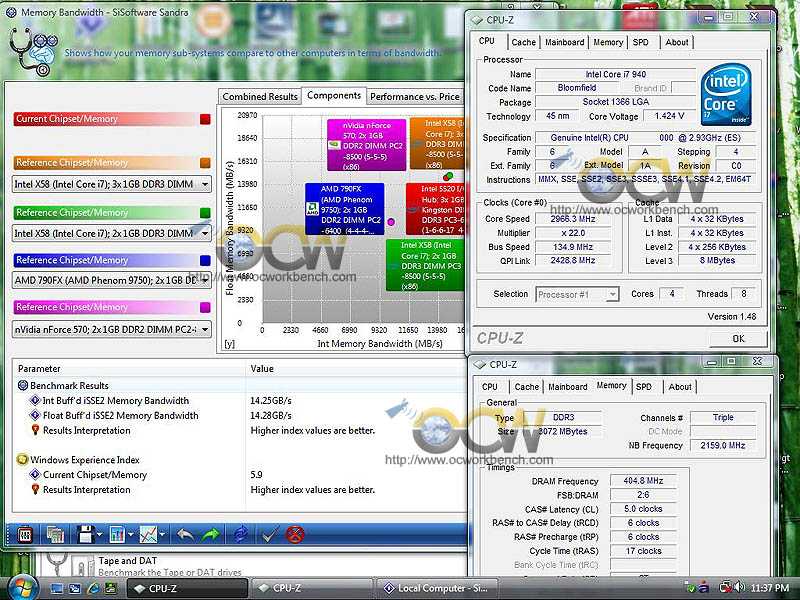This screenshot has width=800, height=600.
Task: Select the Int Buff'd iSSE2 Memory Bandwidth row
Action: pyautogui.click(x=240, y=401)
